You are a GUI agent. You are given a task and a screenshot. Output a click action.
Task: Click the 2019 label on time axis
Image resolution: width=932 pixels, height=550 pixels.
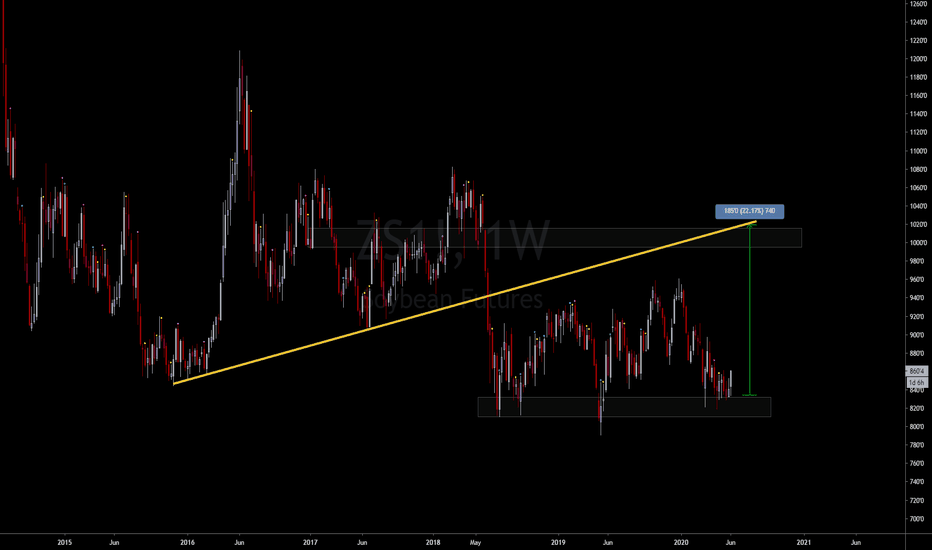pos(558,542)
